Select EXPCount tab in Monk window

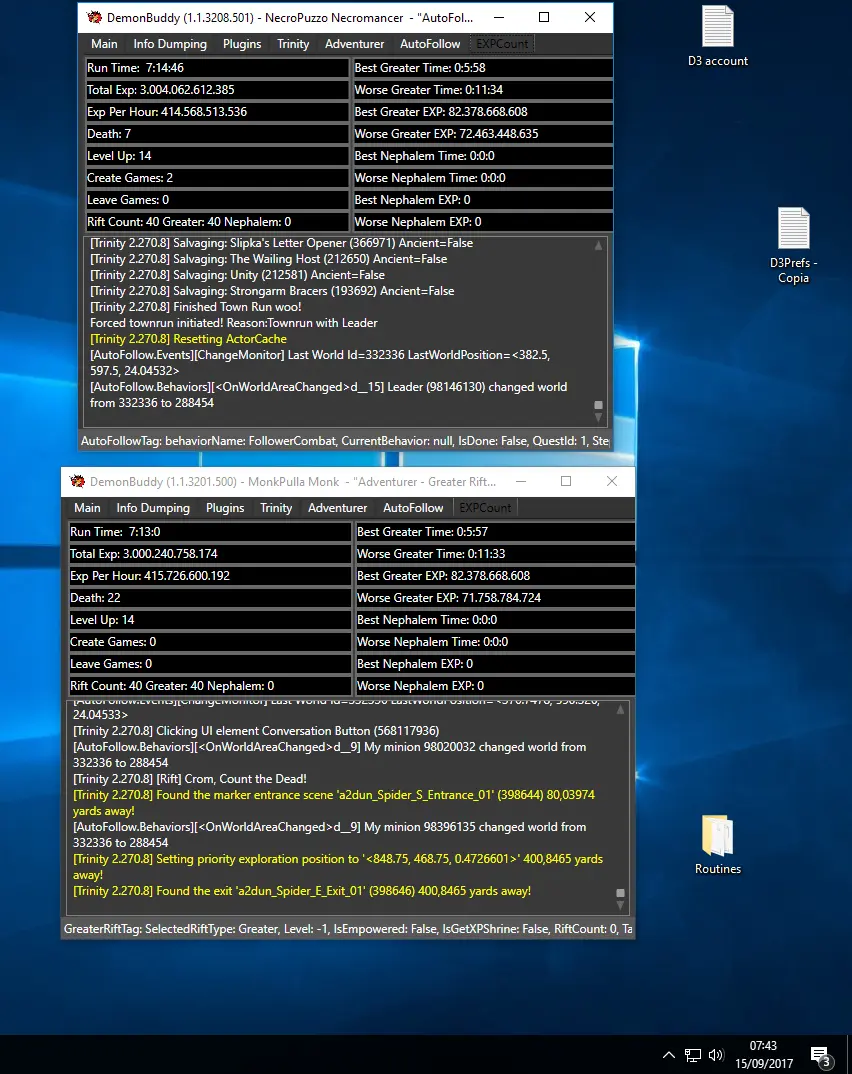(x=485, y=508)
